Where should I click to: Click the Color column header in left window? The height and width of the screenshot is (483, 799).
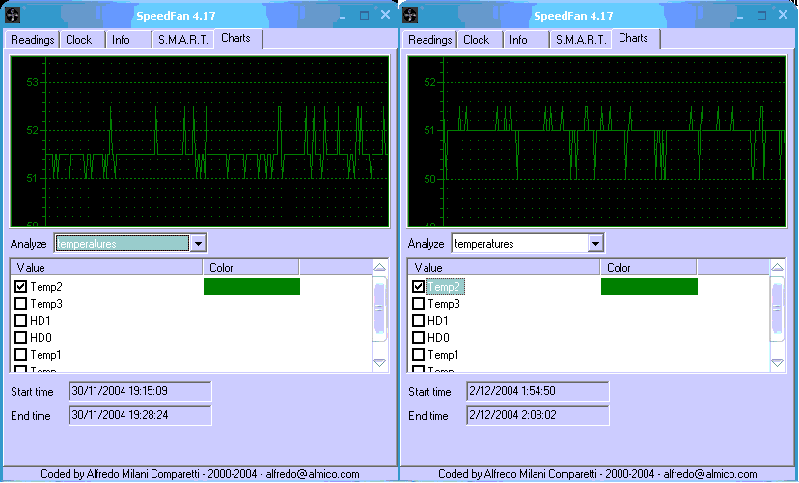pos(251,267)
